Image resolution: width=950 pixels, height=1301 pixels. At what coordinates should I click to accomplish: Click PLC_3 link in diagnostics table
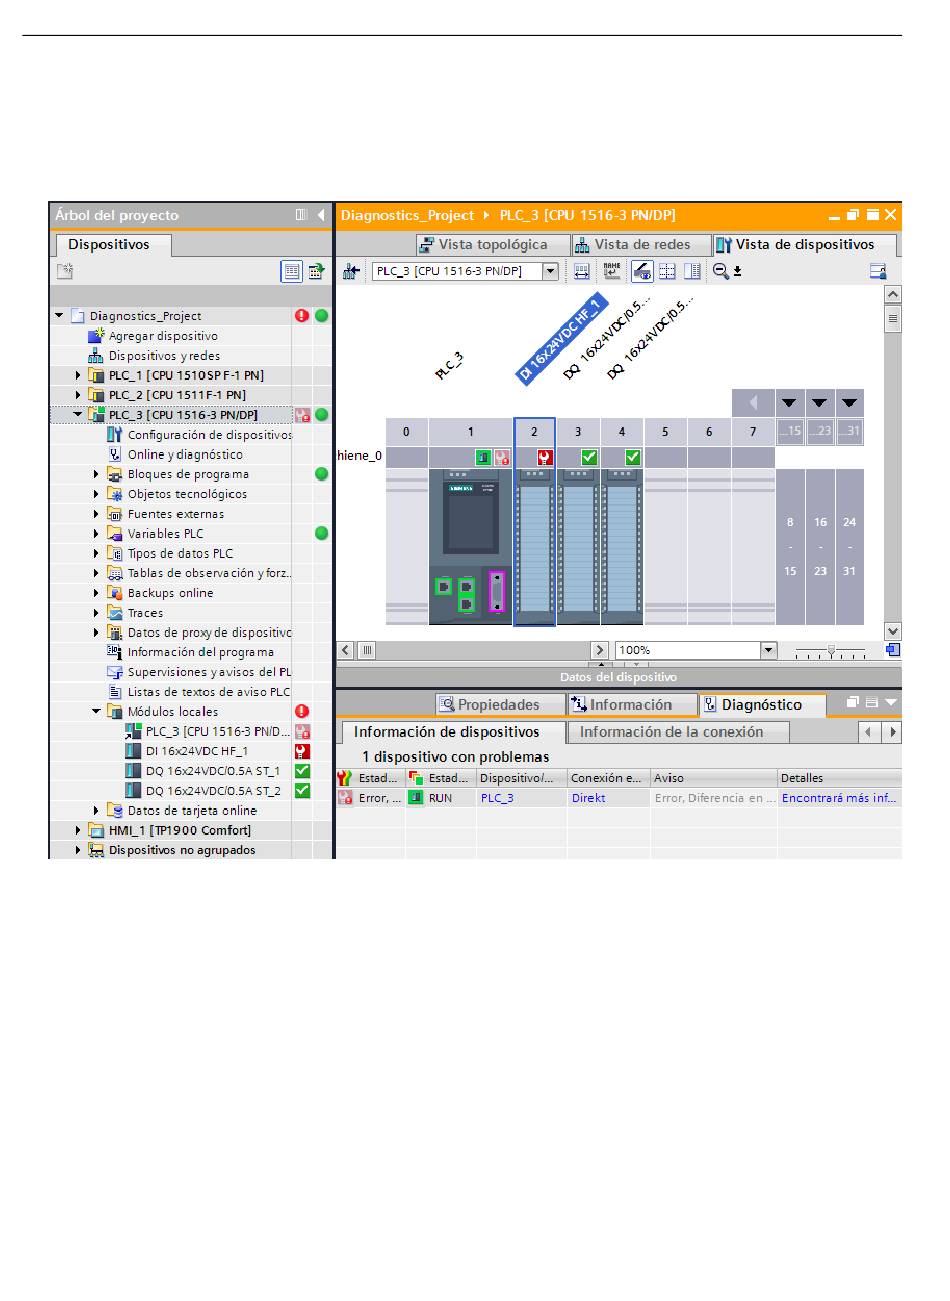(497, 798)
